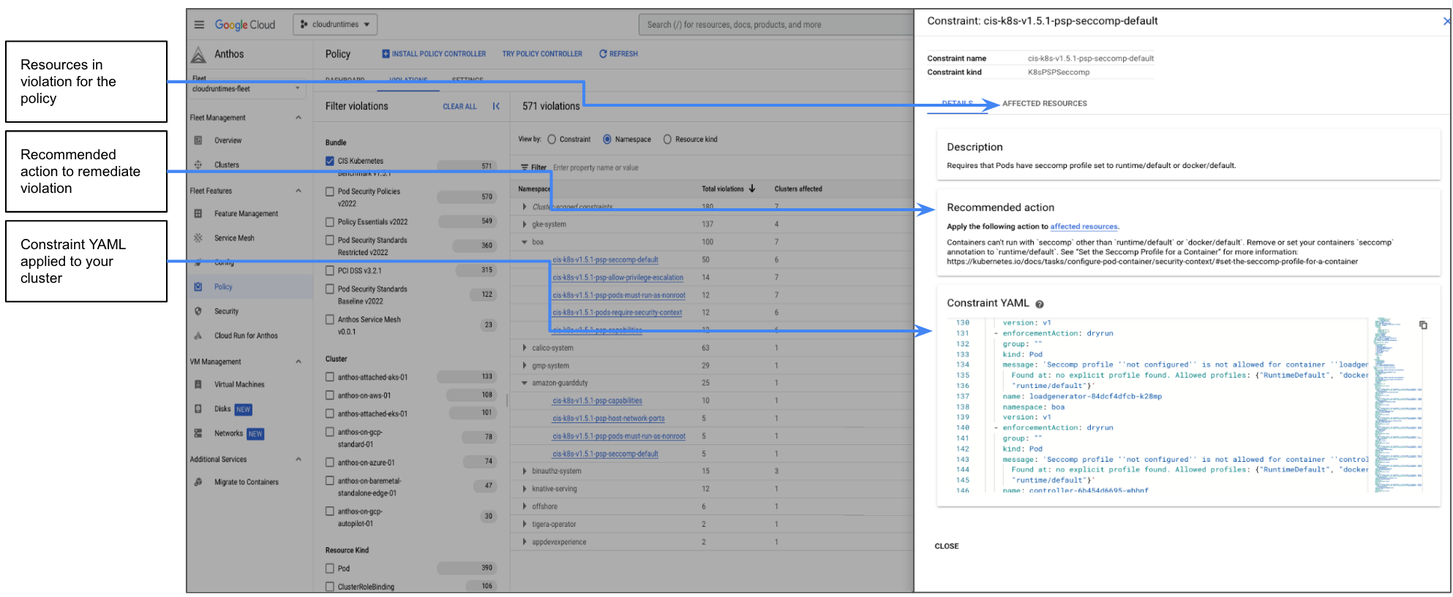Open Networks in the sidebar
Viewport: 1453px width, 597px height.
pyautogui.click(x=228, y=434)
